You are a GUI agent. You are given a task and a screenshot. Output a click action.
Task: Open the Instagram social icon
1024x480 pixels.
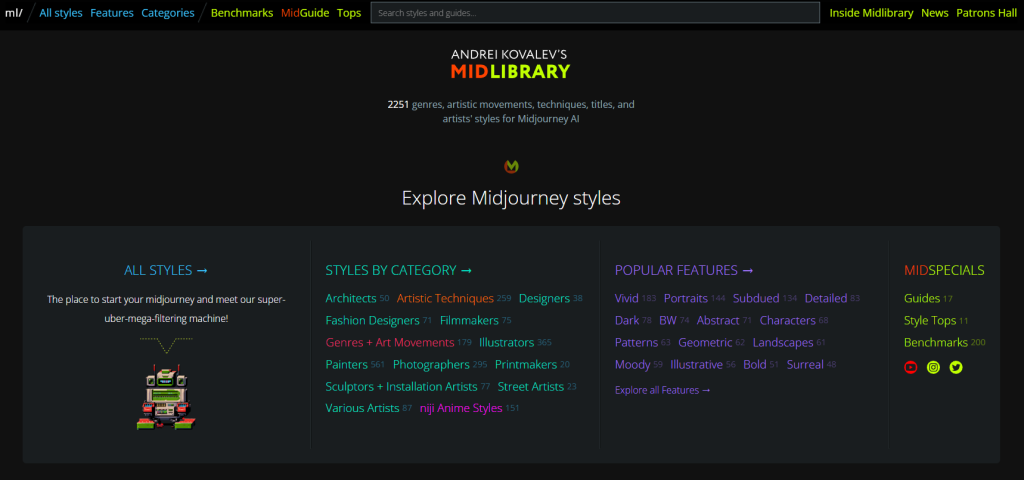point(933,367)
